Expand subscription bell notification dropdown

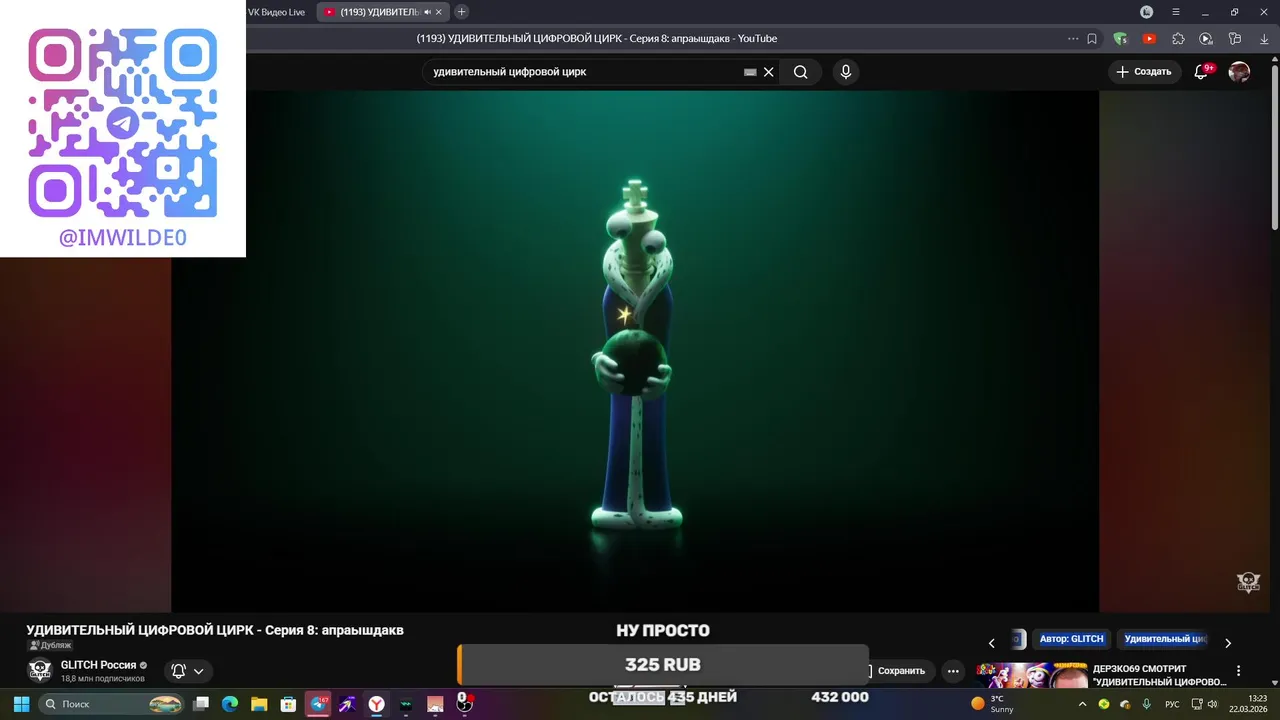(x=187, y=671)
